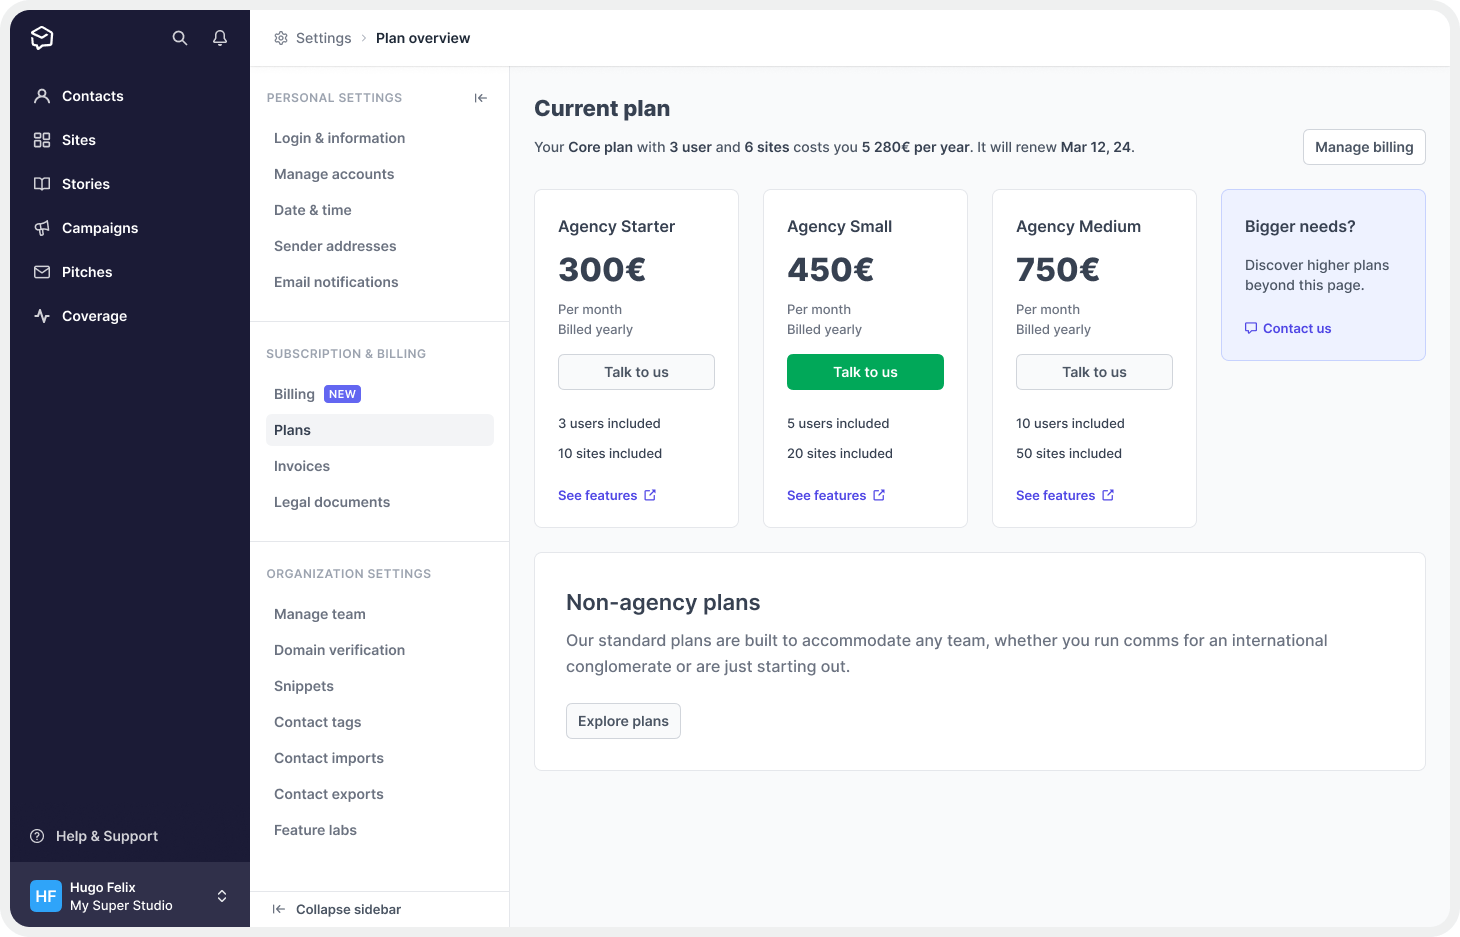Click external link icon on Agency Medium
The width and height of the screenshot is (1460, 937).
1108,495
